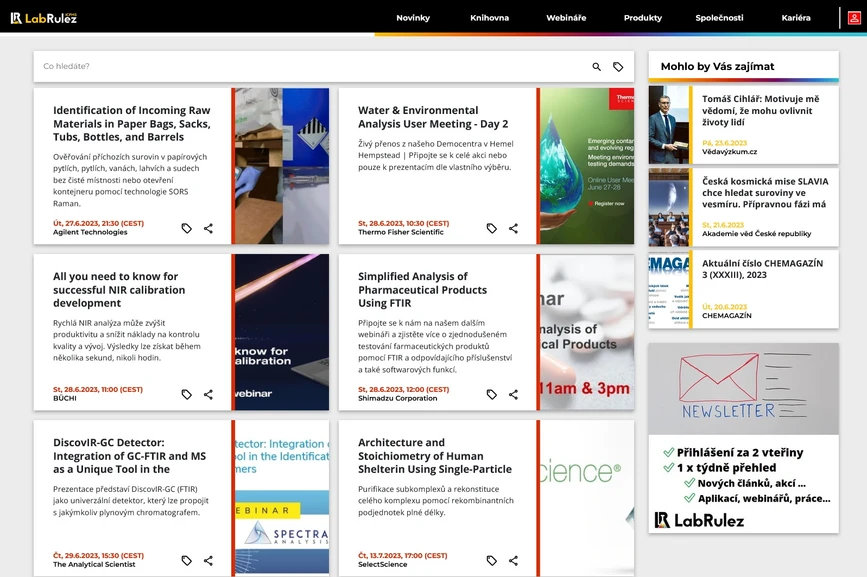Click date 'Út, 27.6.2023, 21:30 (CEST)'

pos(98,223)
